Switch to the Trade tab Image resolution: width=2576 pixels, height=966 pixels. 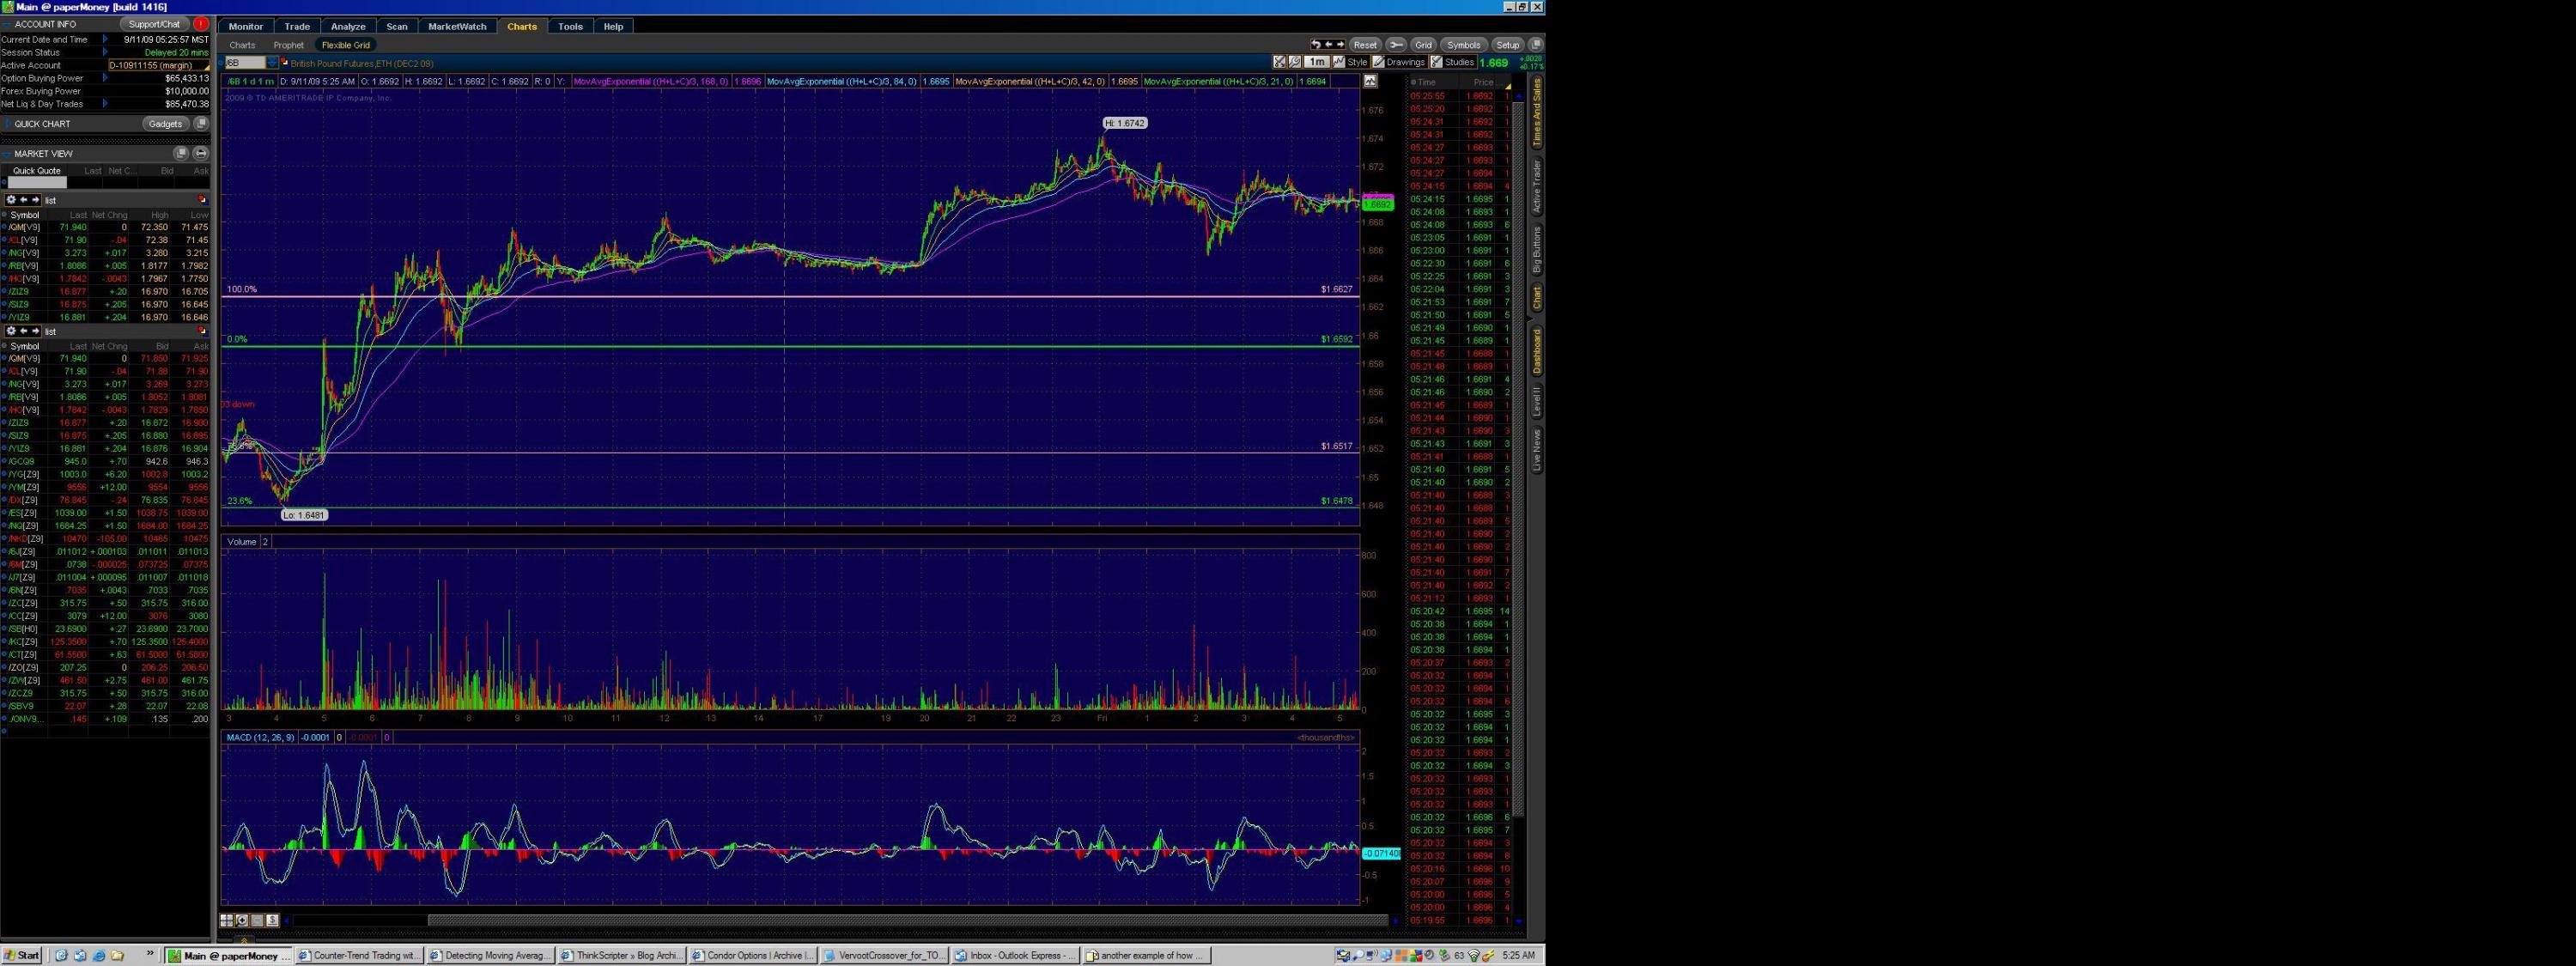click(297, 26)
